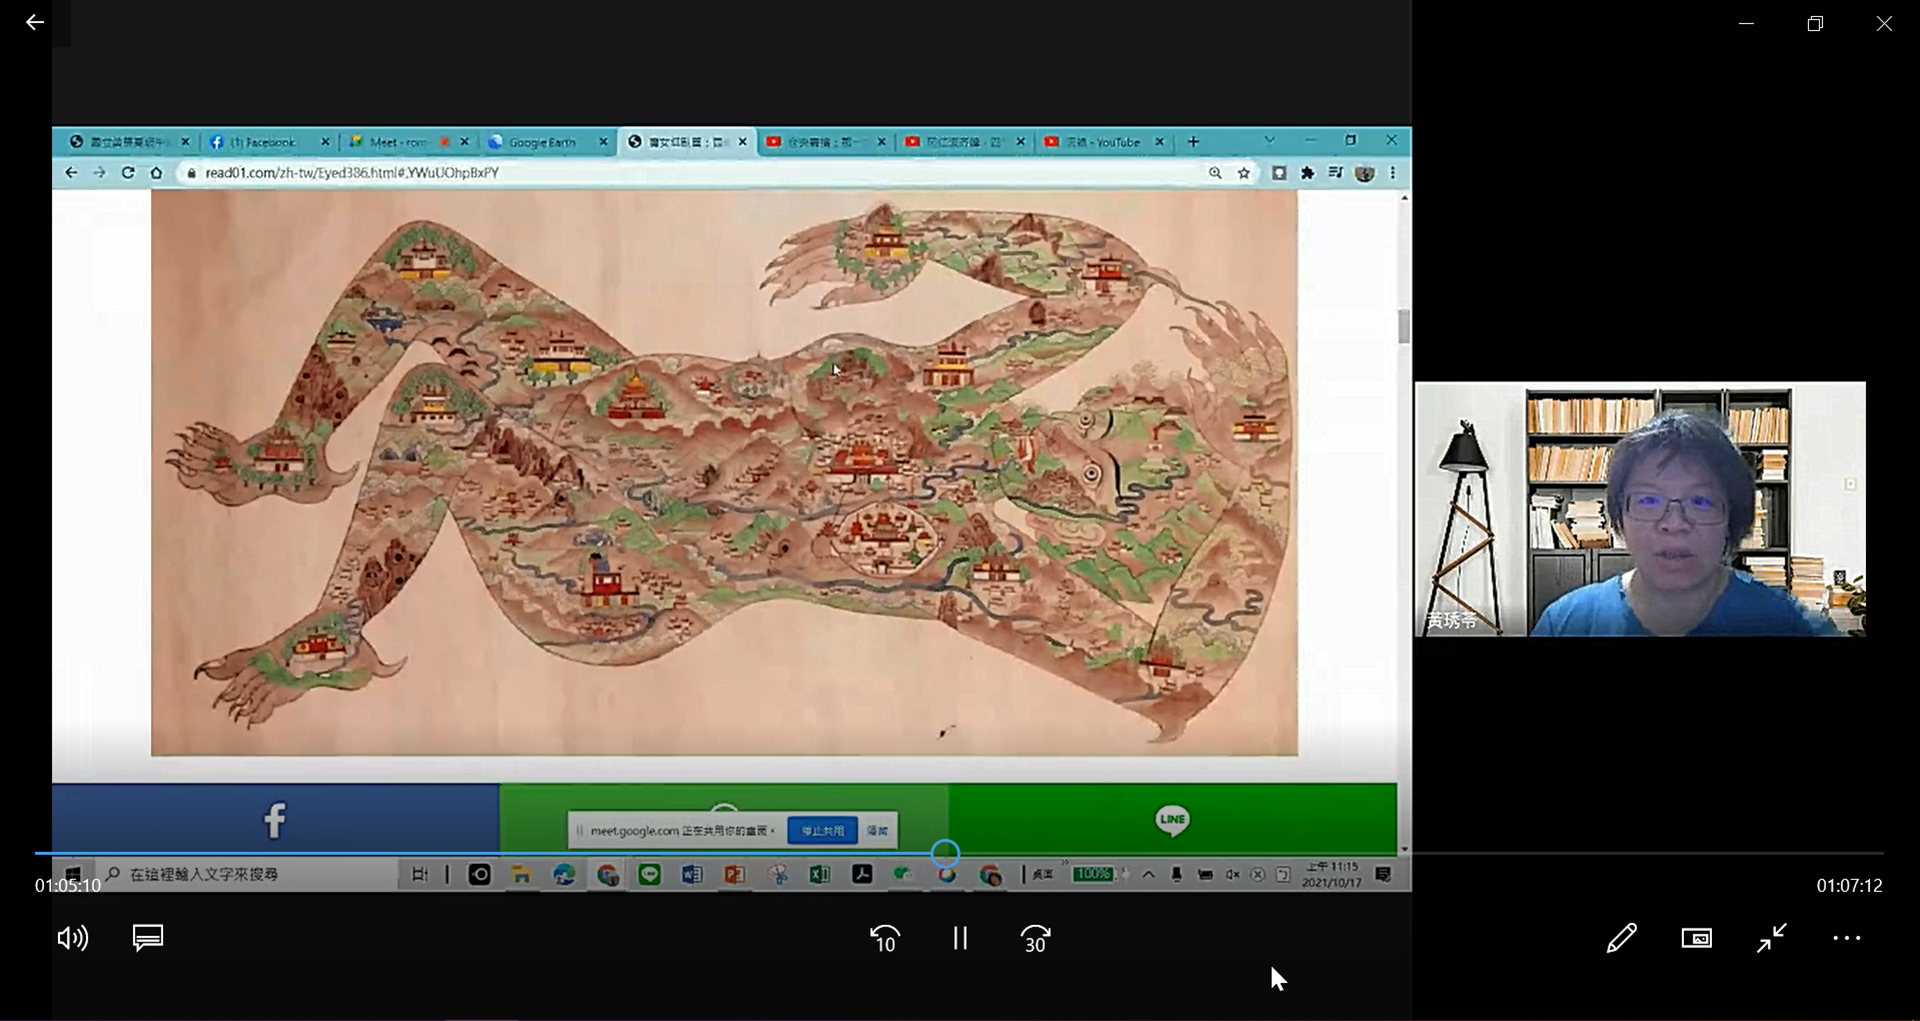Close the Facebook browser tab
Screen dimensions: 1920x1021
(325, 142)
